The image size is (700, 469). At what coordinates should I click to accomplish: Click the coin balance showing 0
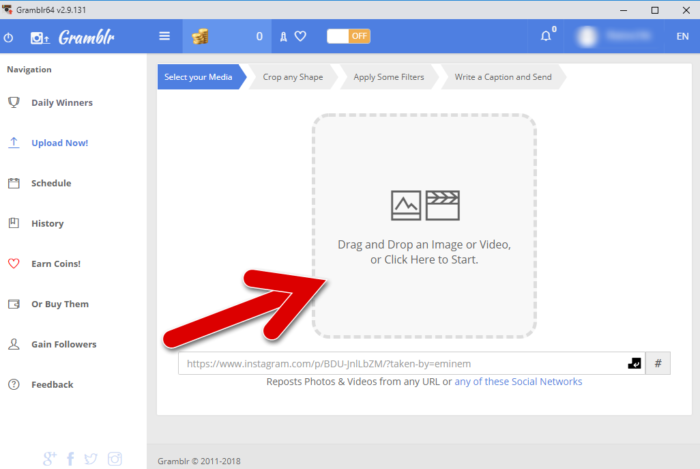tap(259, 37)
